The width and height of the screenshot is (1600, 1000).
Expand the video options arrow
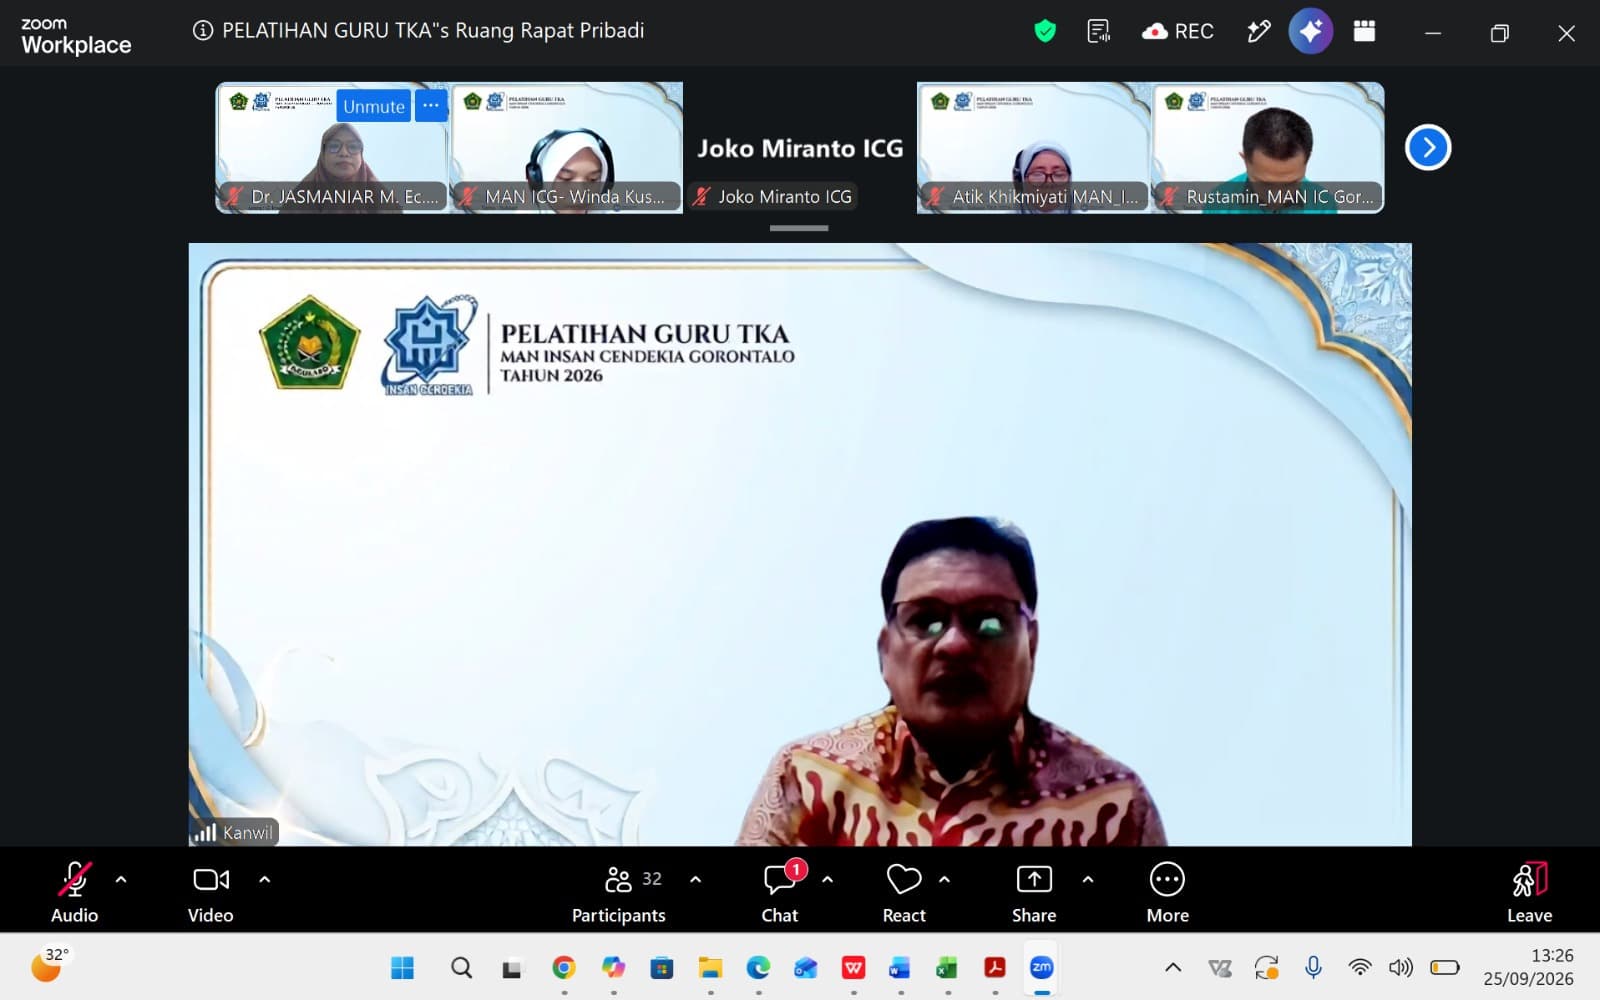pyautogui.click(x=265, y=880)
